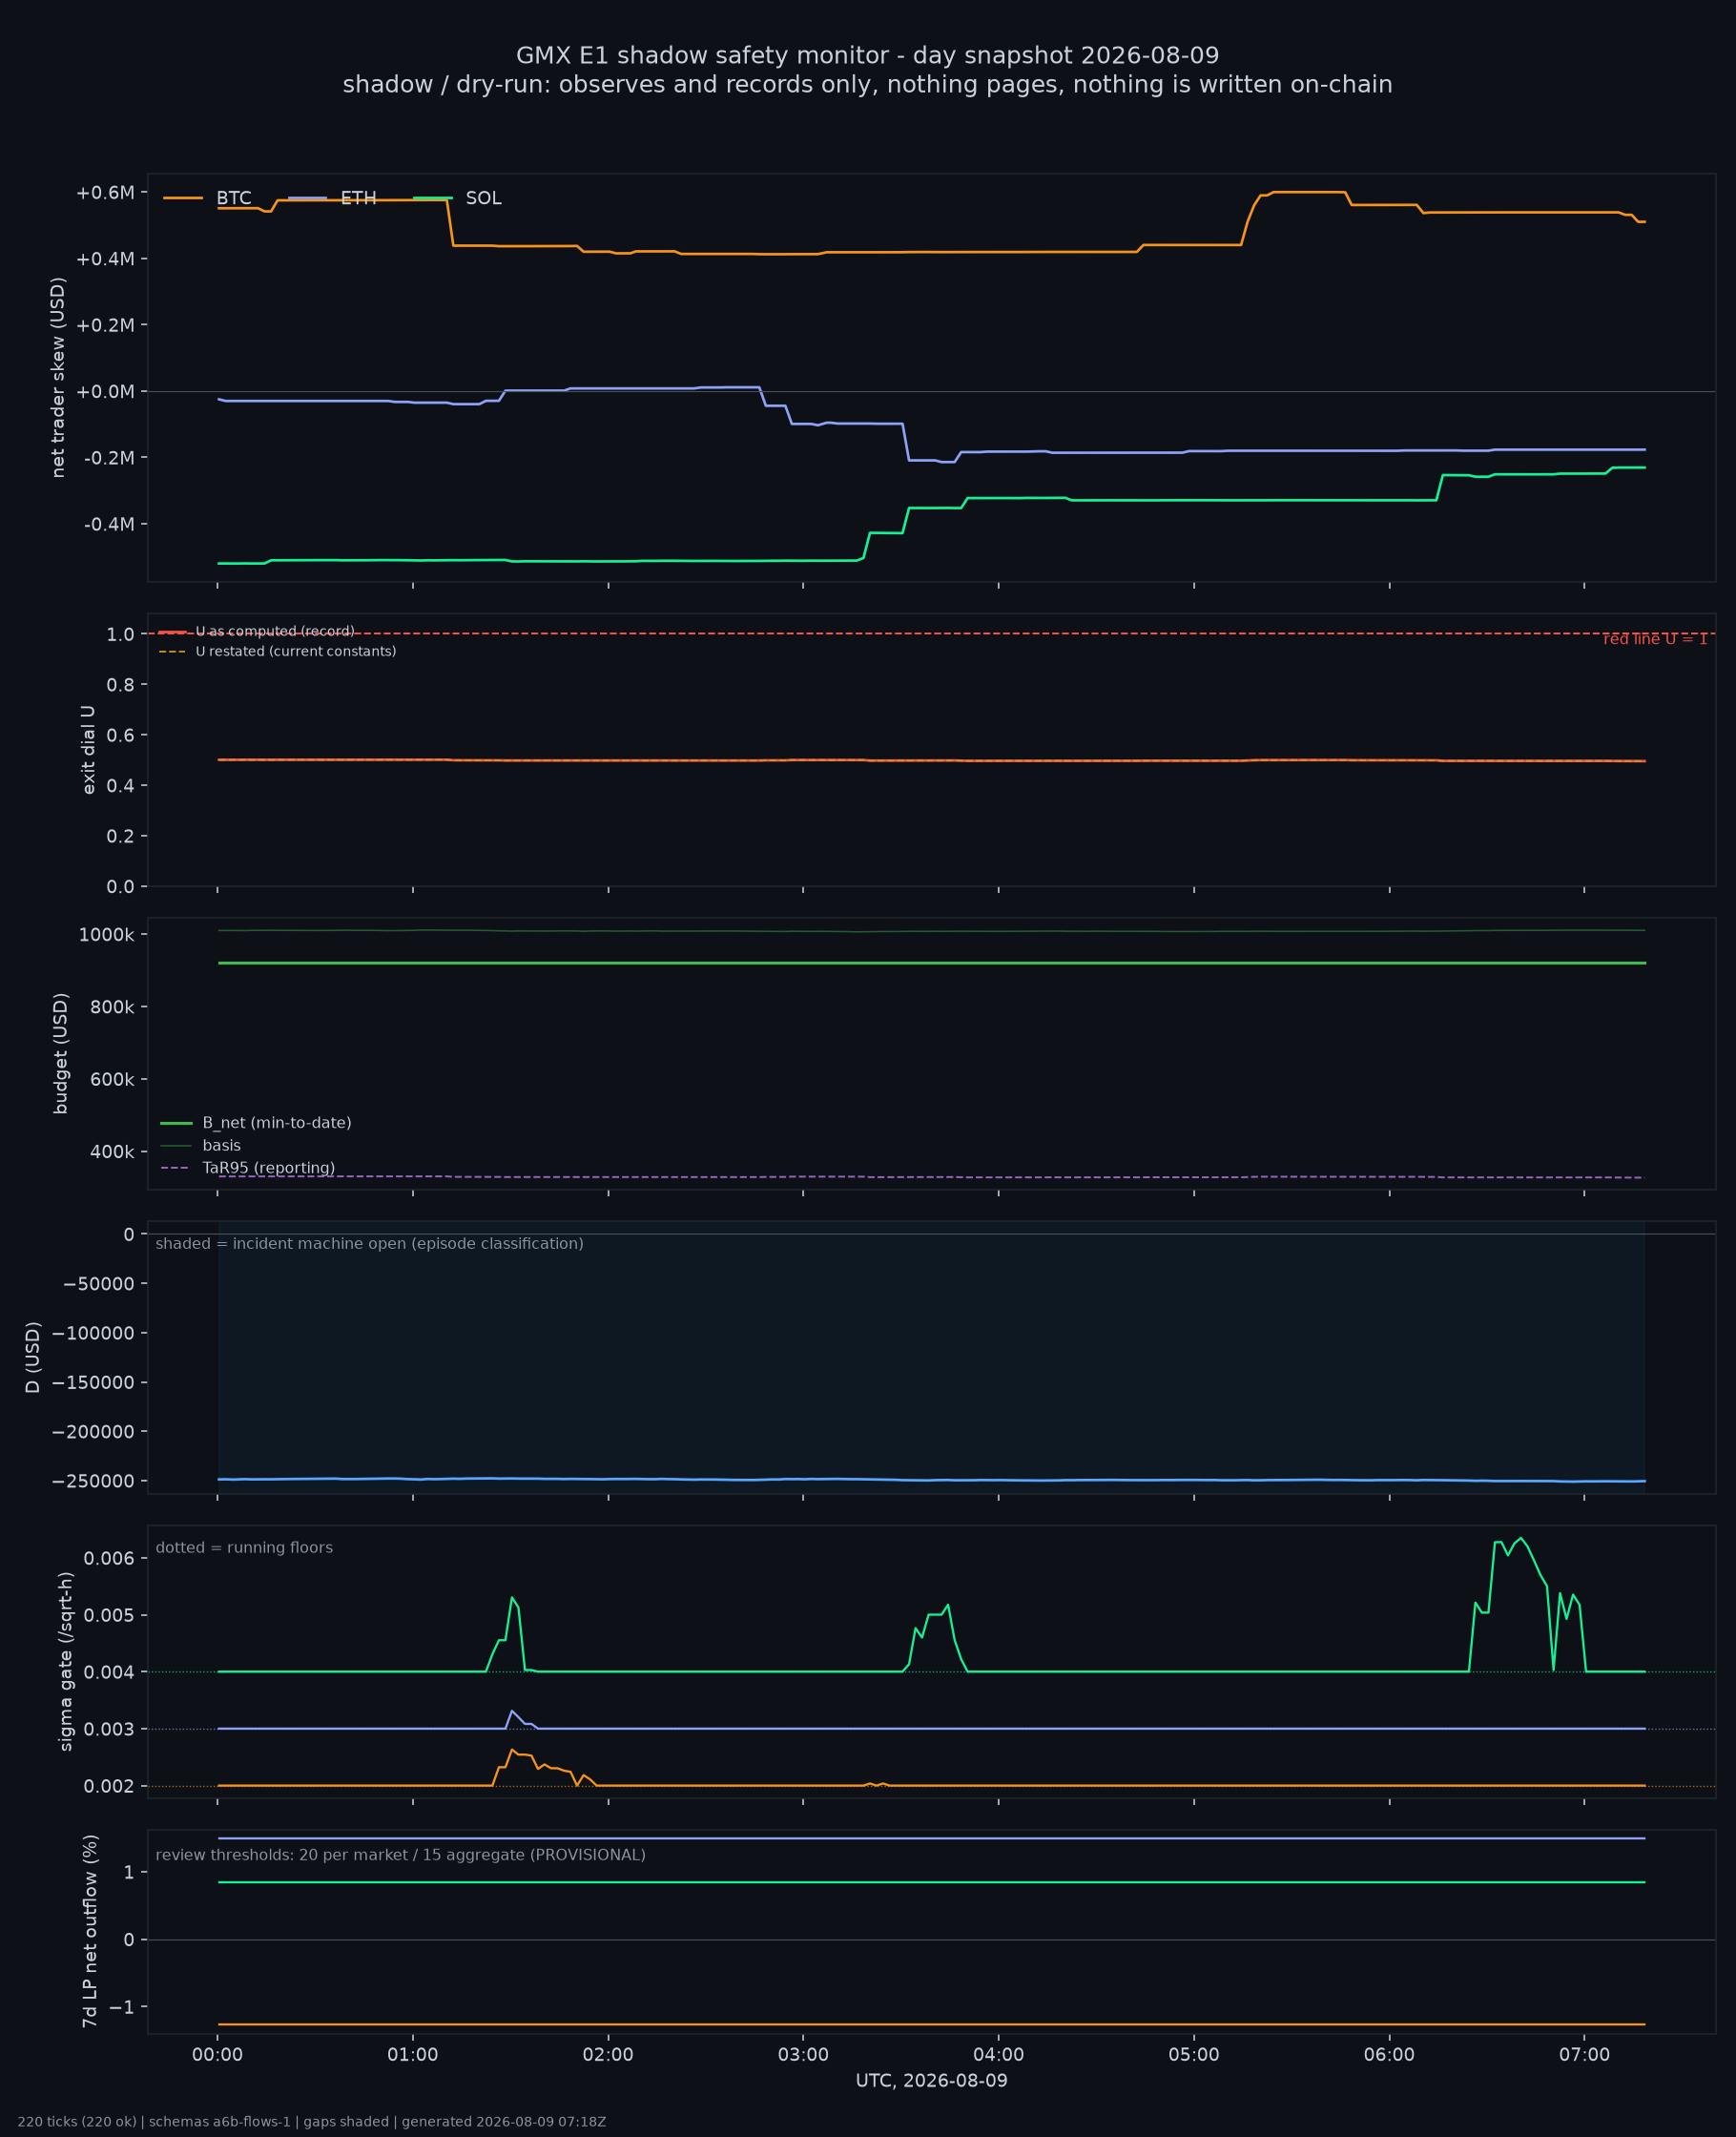Select the 'basis' legend entry
The image size is (1736, 2137).
(x=221, y=1145)
